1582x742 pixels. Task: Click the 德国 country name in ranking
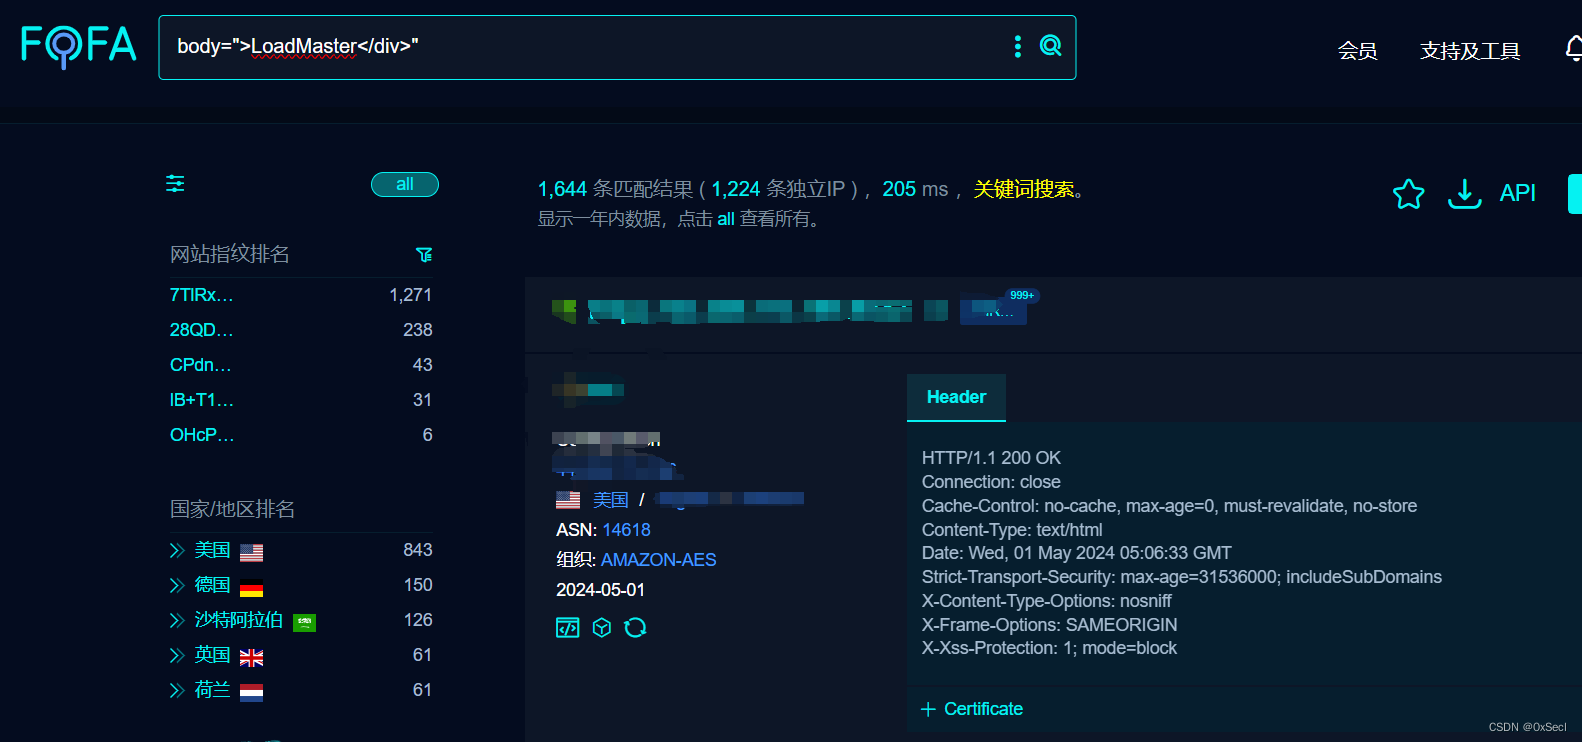[x=212, y=585]
